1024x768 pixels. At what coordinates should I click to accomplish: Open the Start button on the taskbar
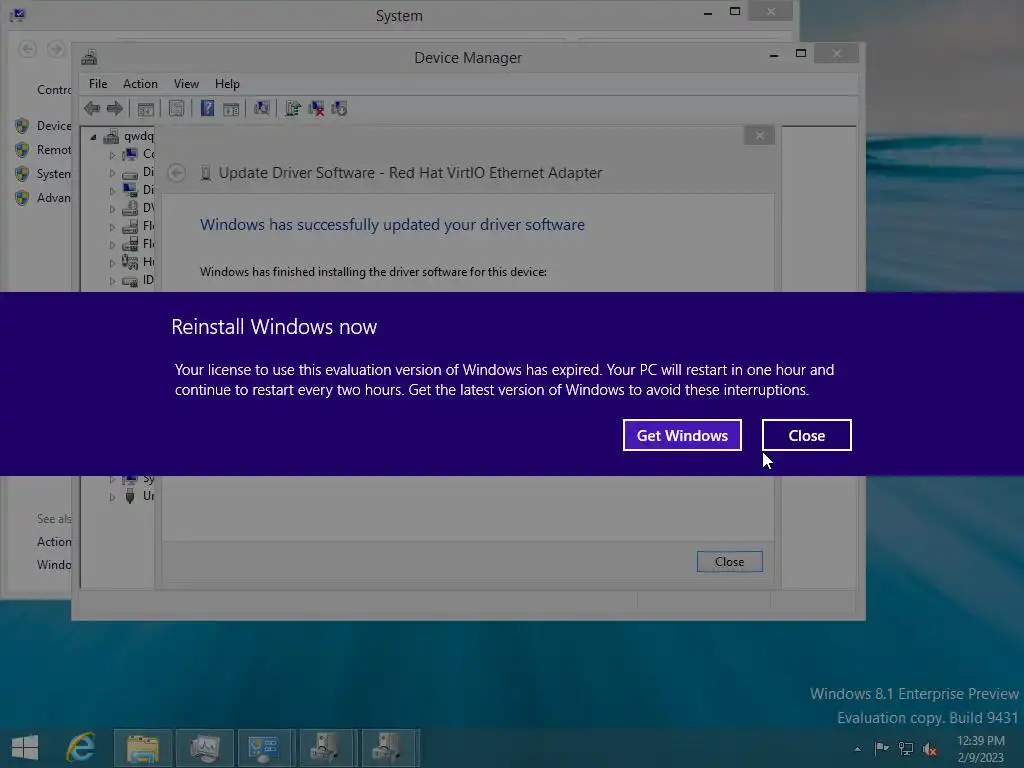click(25, 747)
